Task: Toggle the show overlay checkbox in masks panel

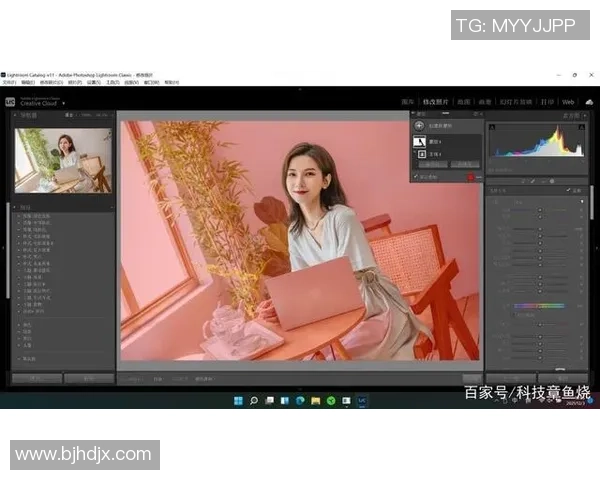Action: click(x=416, y=176)
